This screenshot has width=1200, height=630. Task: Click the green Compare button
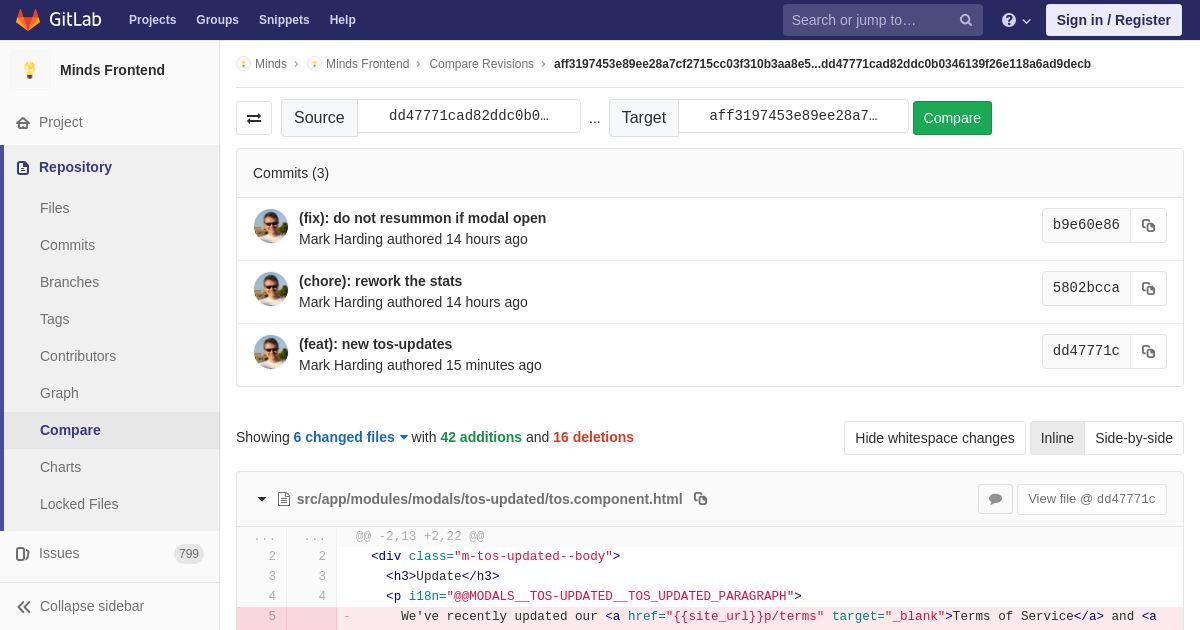[952, 118]
